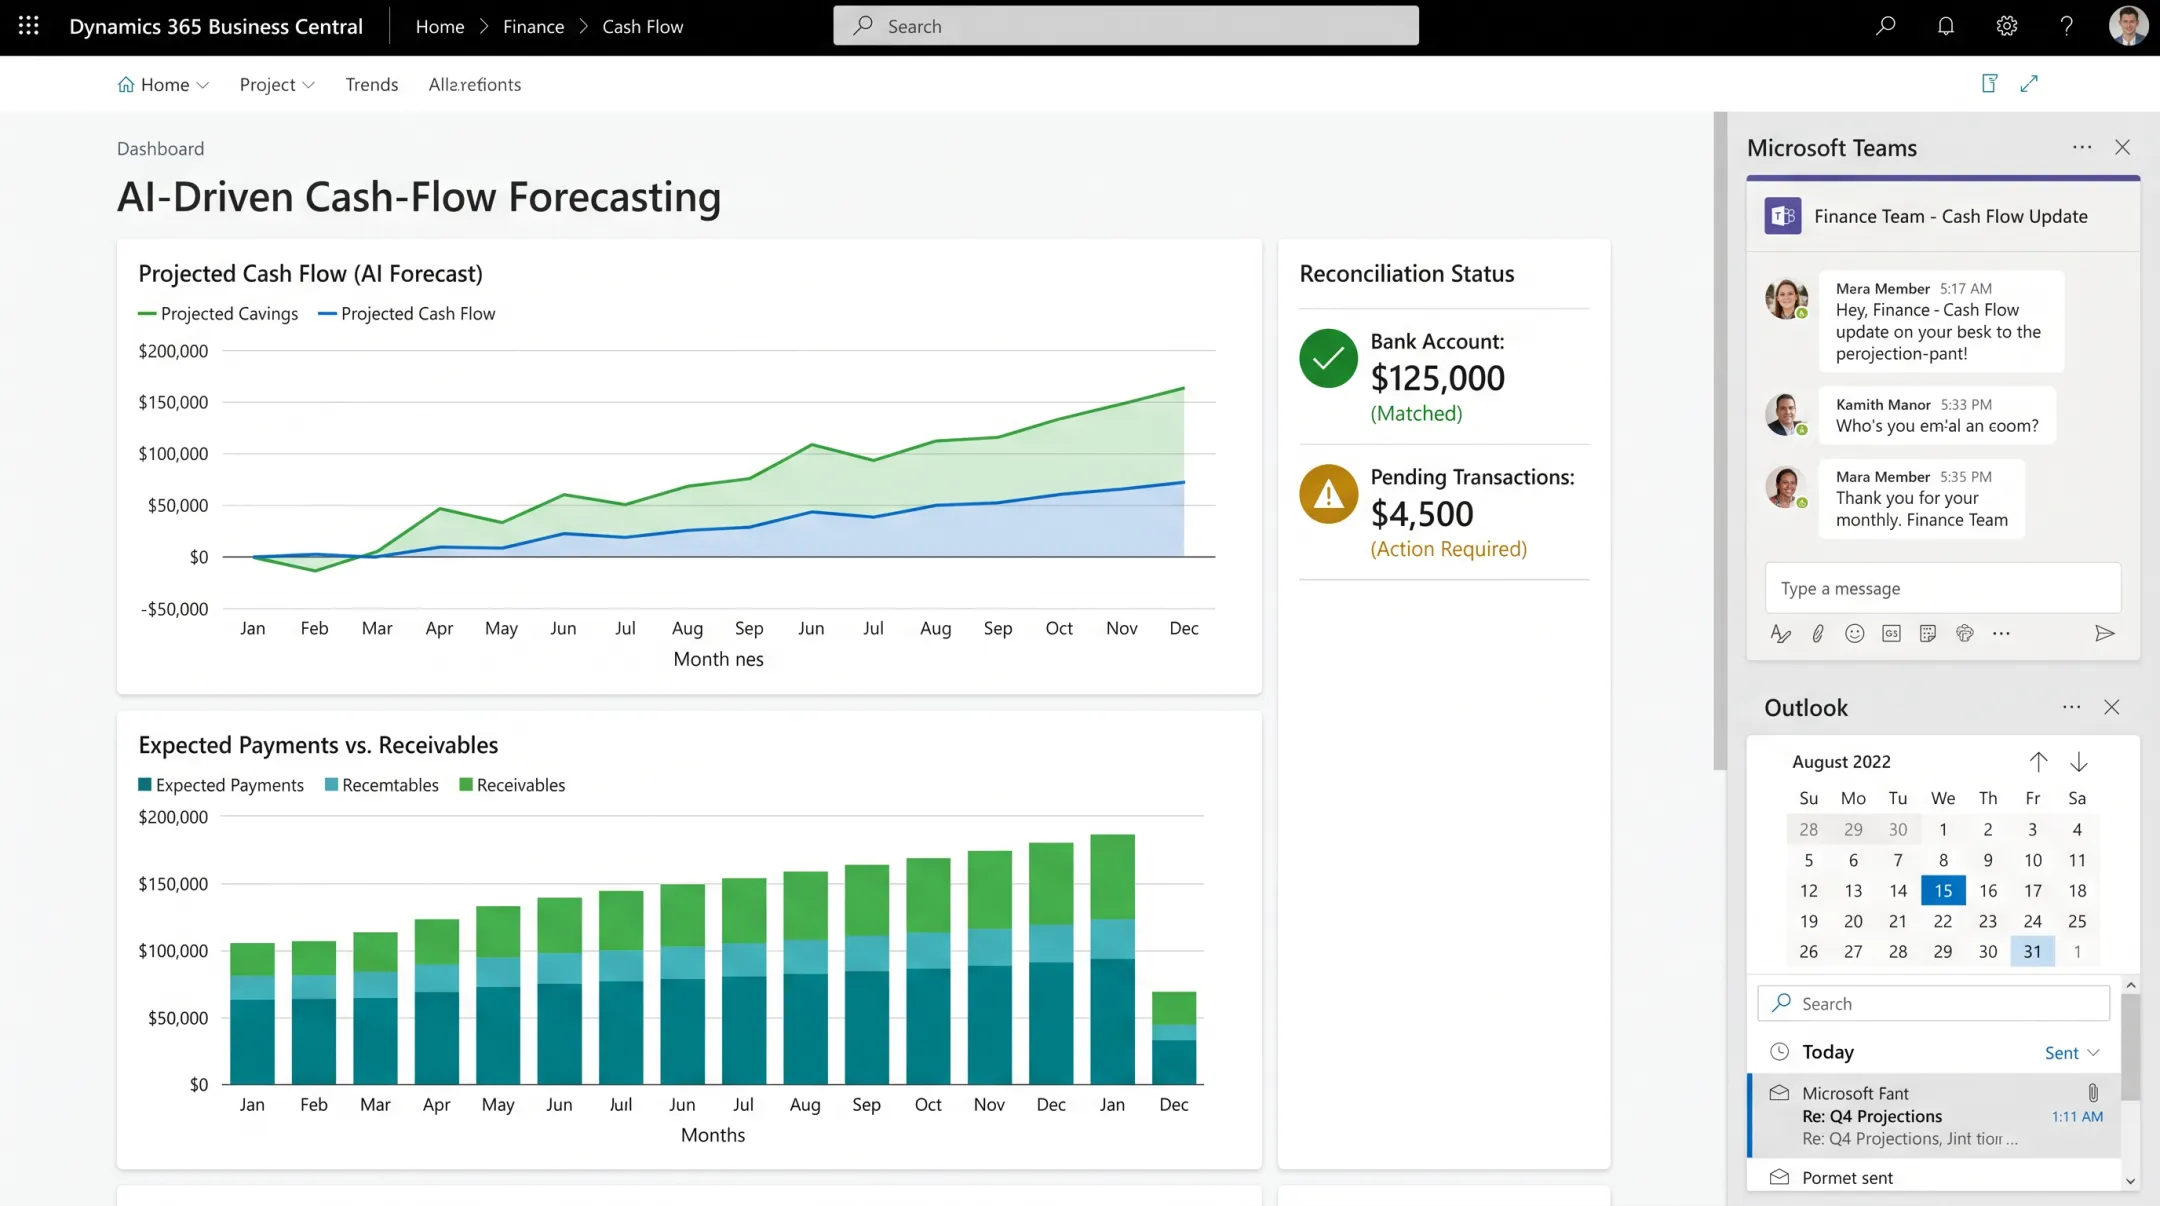
Task: Go to Home breadcrumb
Action: coord(440,27)
